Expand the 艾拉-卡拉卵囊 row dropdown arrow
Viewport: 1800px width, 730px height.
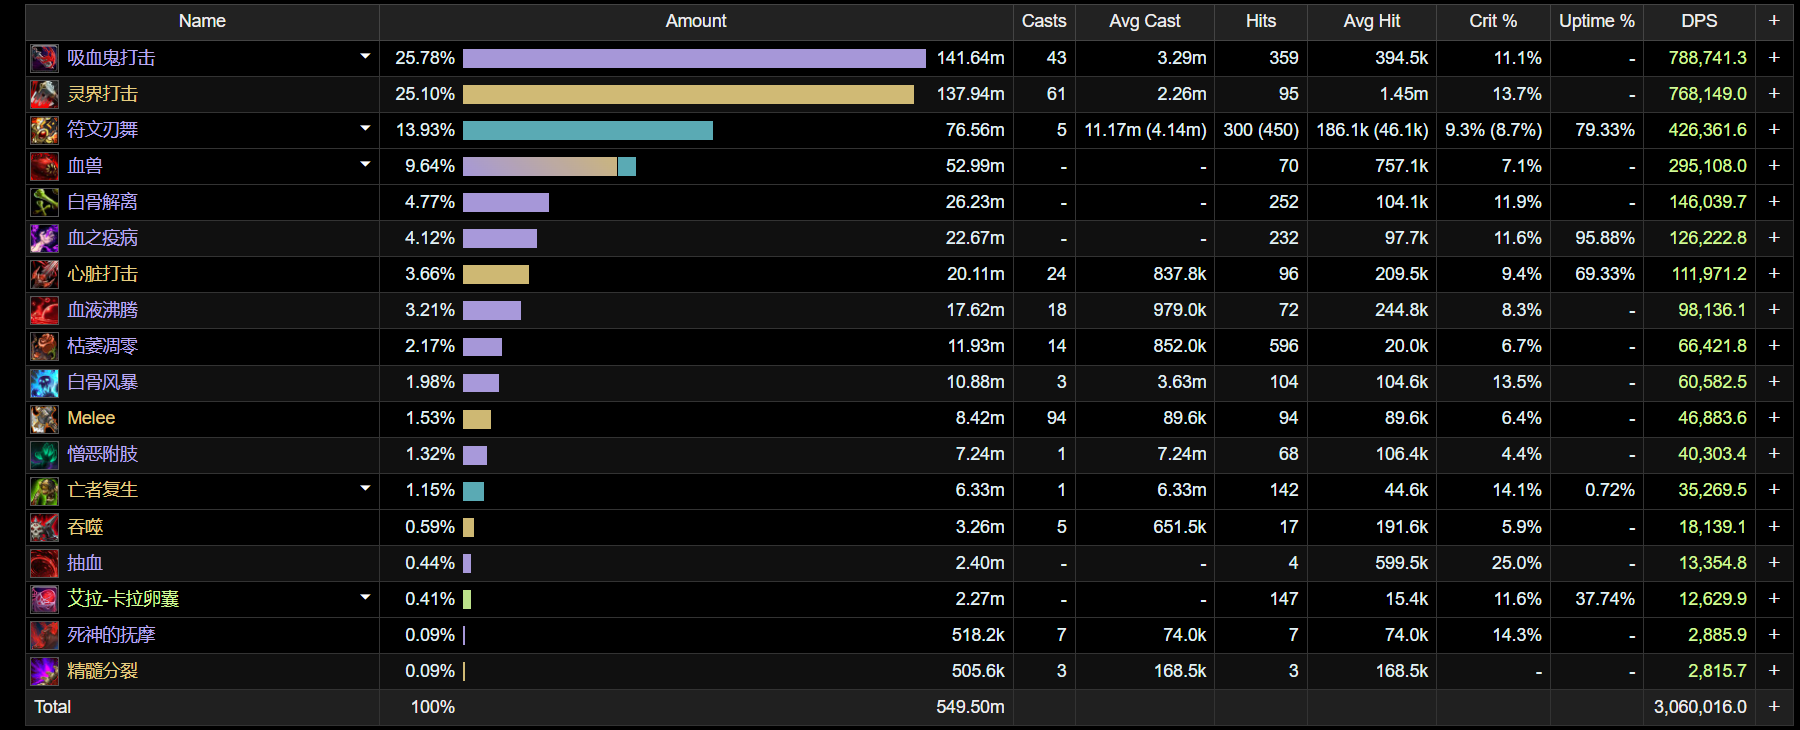click(365, 598)
